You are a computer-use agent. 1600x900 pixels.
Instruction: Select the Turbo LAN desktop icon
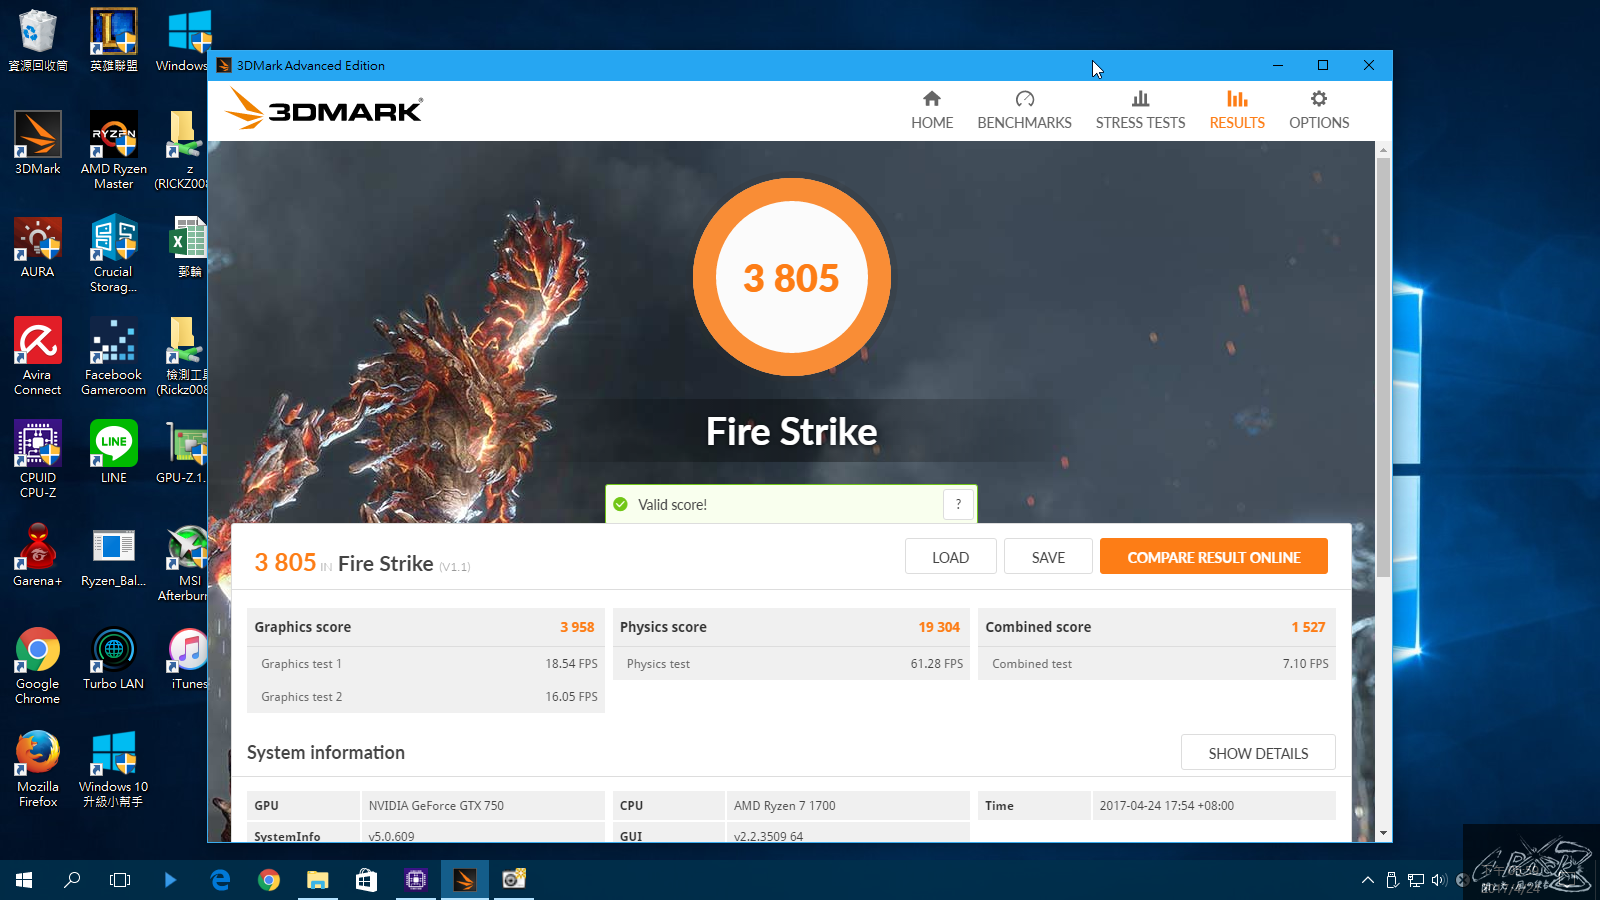114,658
